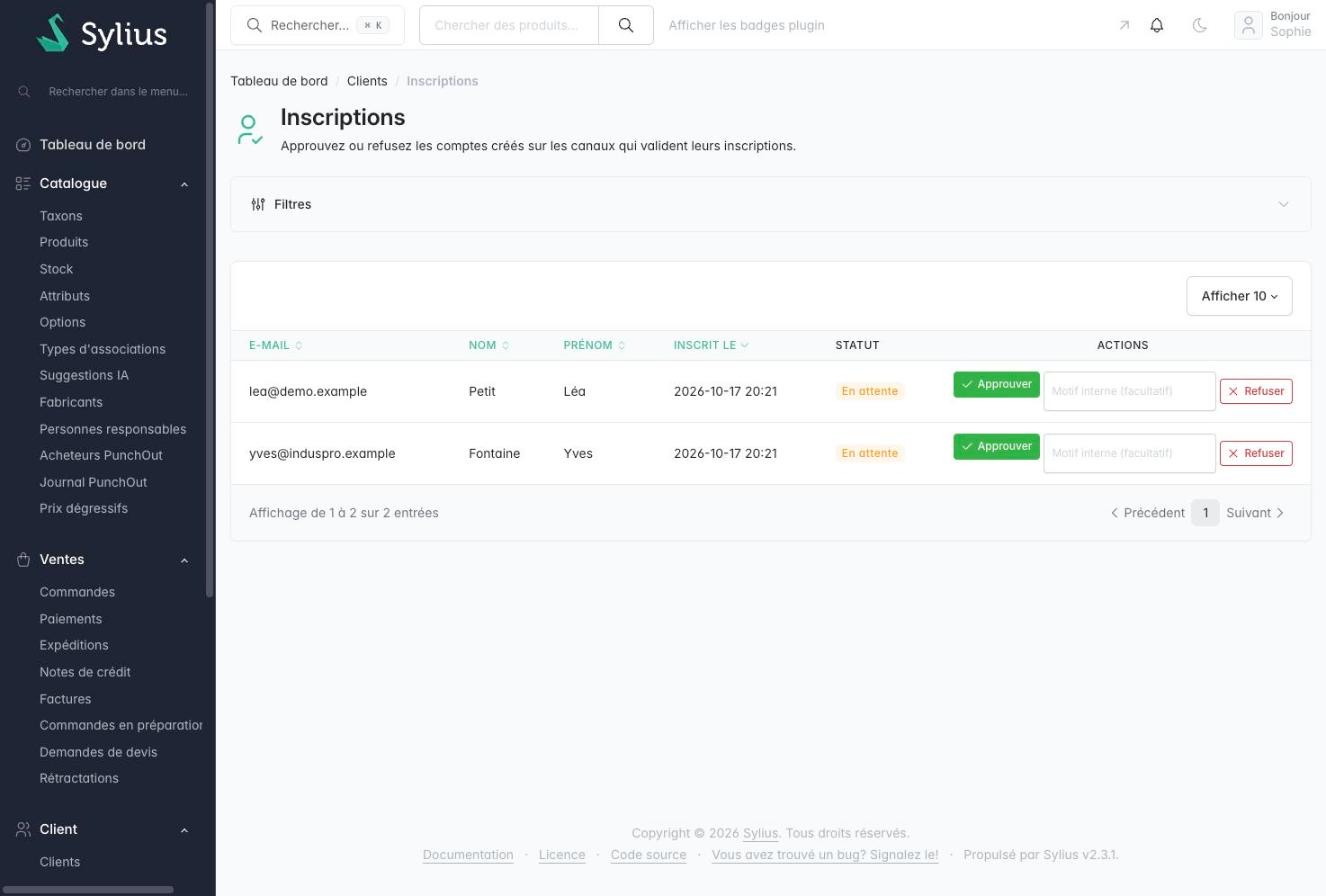Open Demandes de devis menu item
Viewport: 1326px width, 896px height.
click(x=98, y=752)
